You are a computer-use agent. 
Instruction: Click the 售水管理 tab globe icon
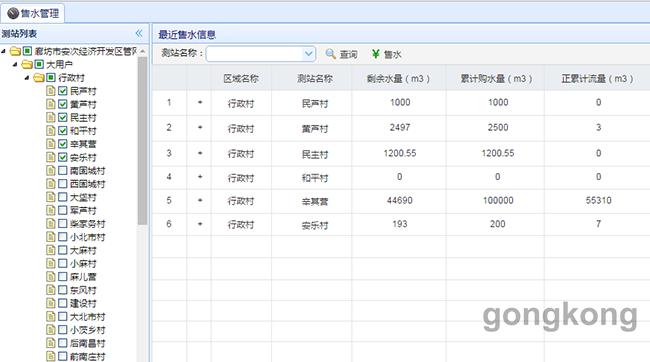[13, 13]
